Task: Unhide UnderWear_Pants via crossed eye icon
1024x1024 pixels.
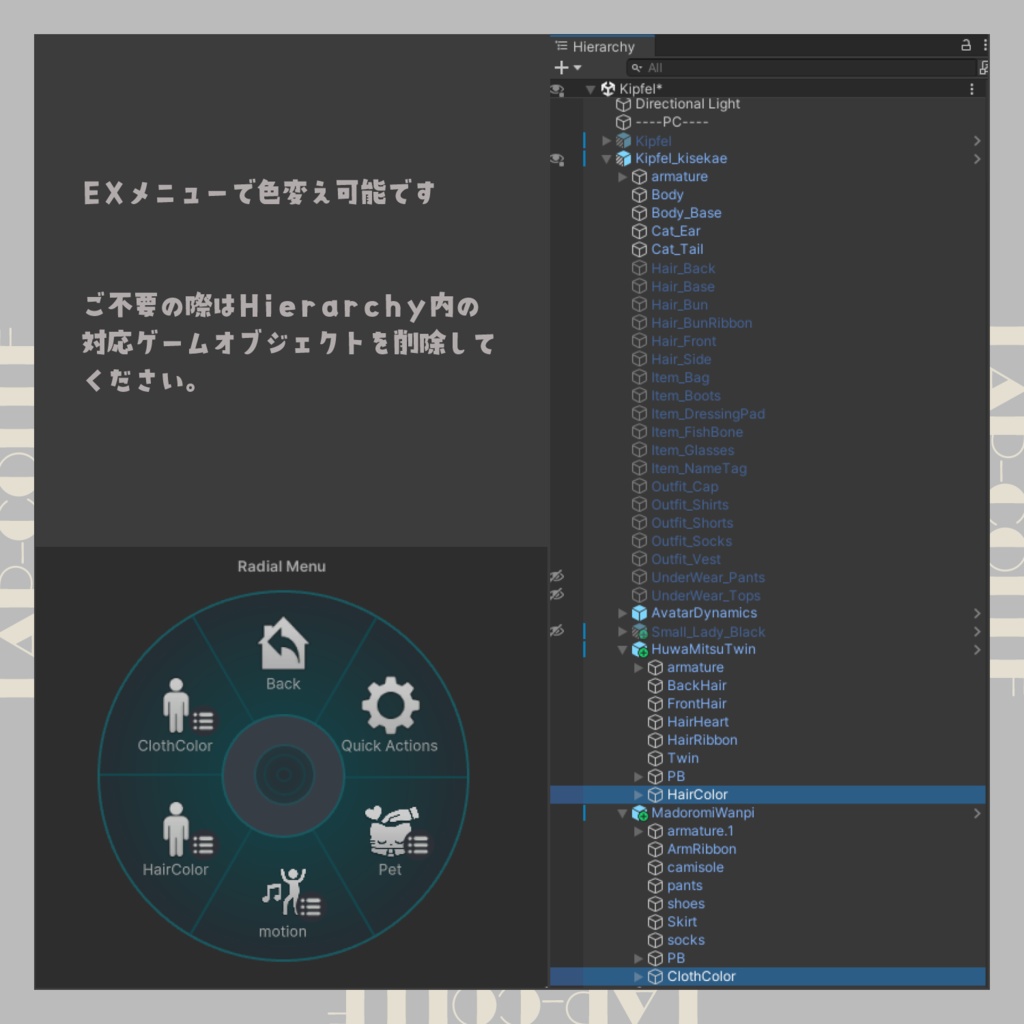Action: point(557,576)
